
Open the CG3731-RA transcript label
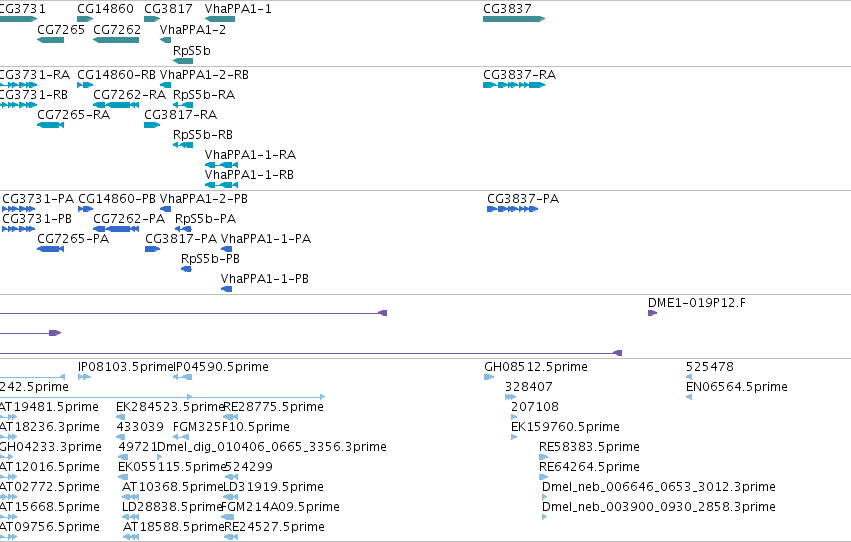coord(35,74)
